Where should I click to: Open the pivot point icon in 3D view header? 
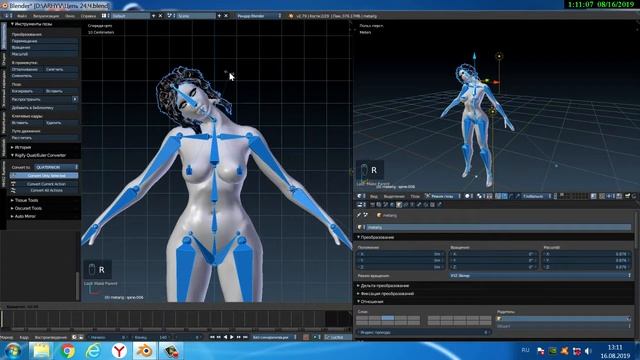coord(480,196)
